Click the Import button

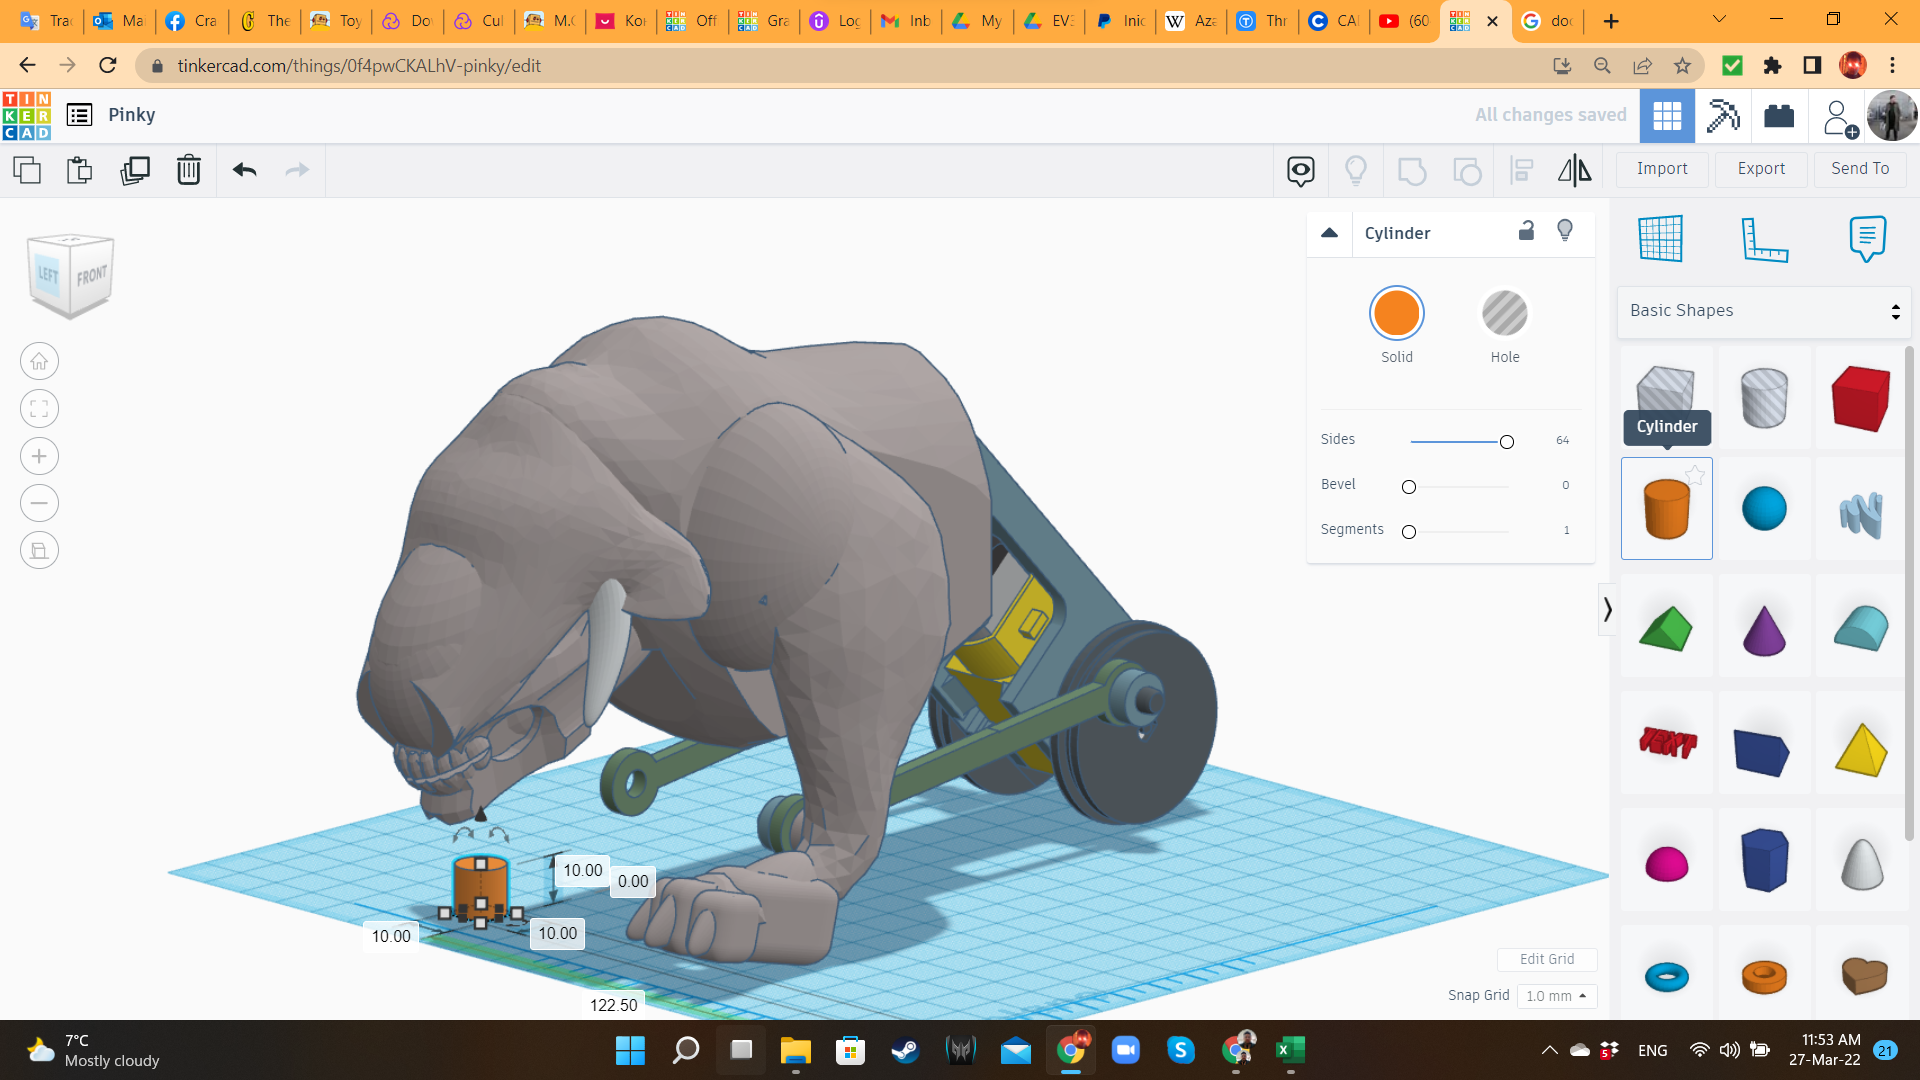click(1662, 169)
